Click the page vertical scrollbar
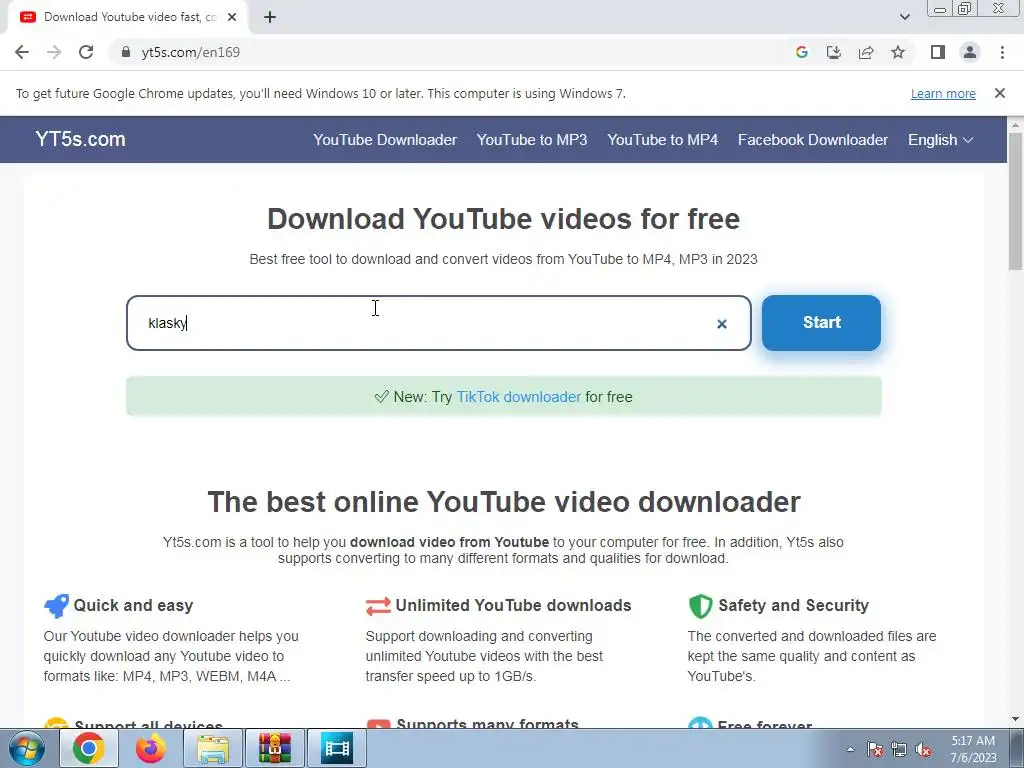This screenshot has height=768, width=1024. point(1015,202)
